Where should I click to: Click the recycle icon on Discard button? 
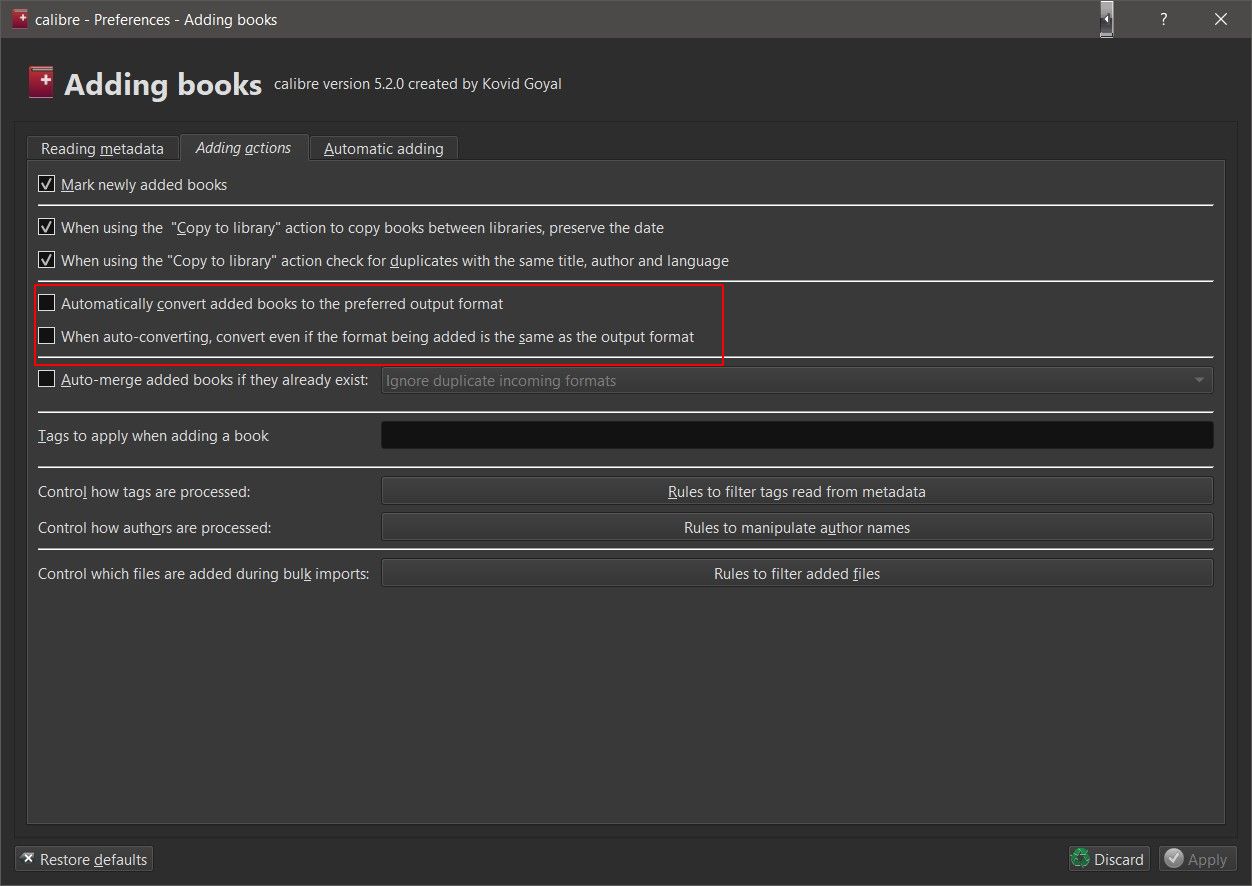(x=1080, y=859)
